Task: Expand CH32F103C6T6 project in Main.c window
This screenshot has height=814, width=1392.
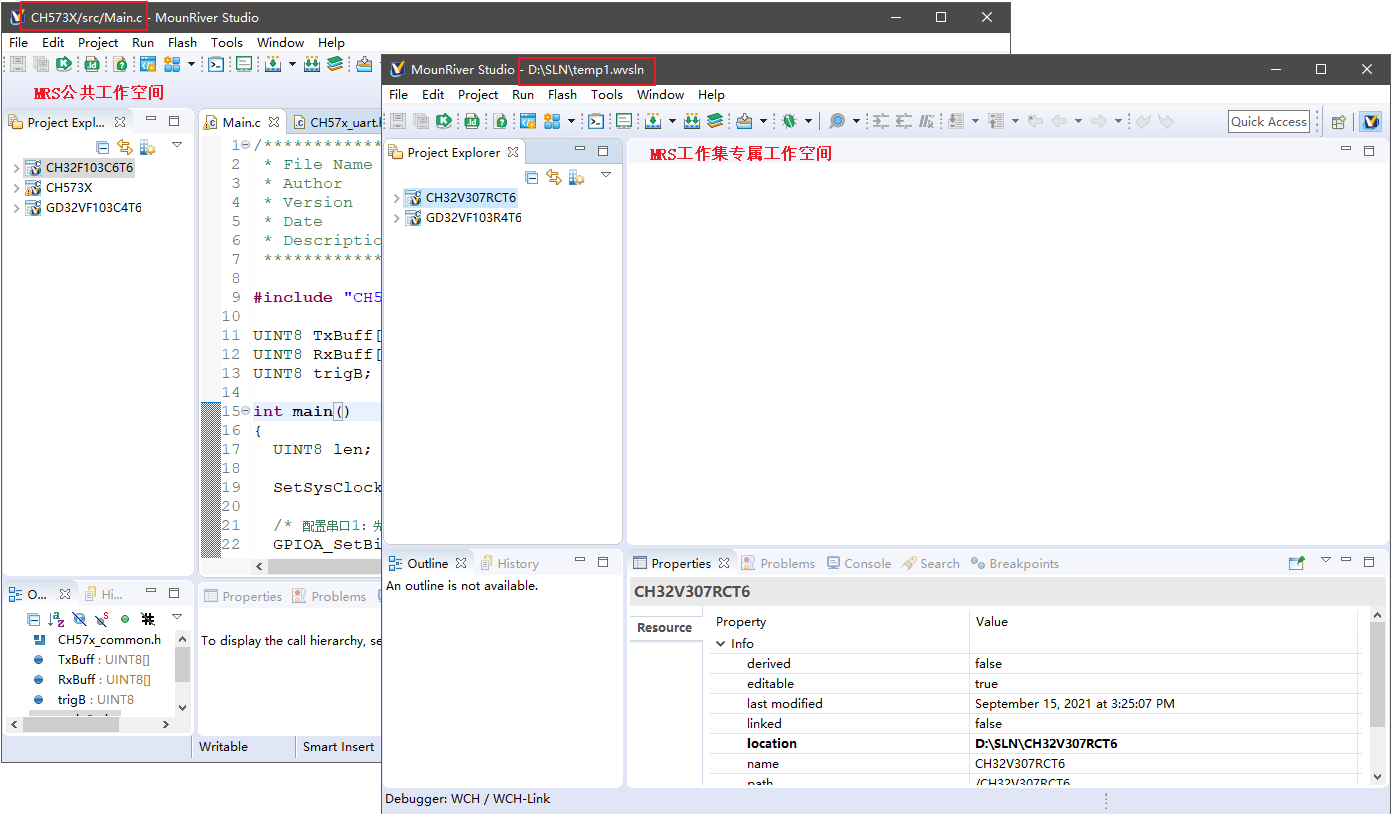Action: [17, 168]
